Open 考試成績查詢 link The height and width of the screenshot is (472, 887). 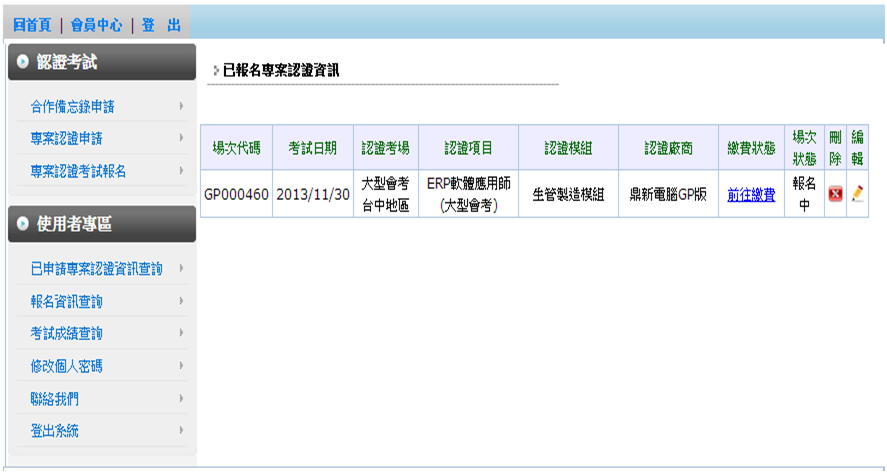(67, 333)
